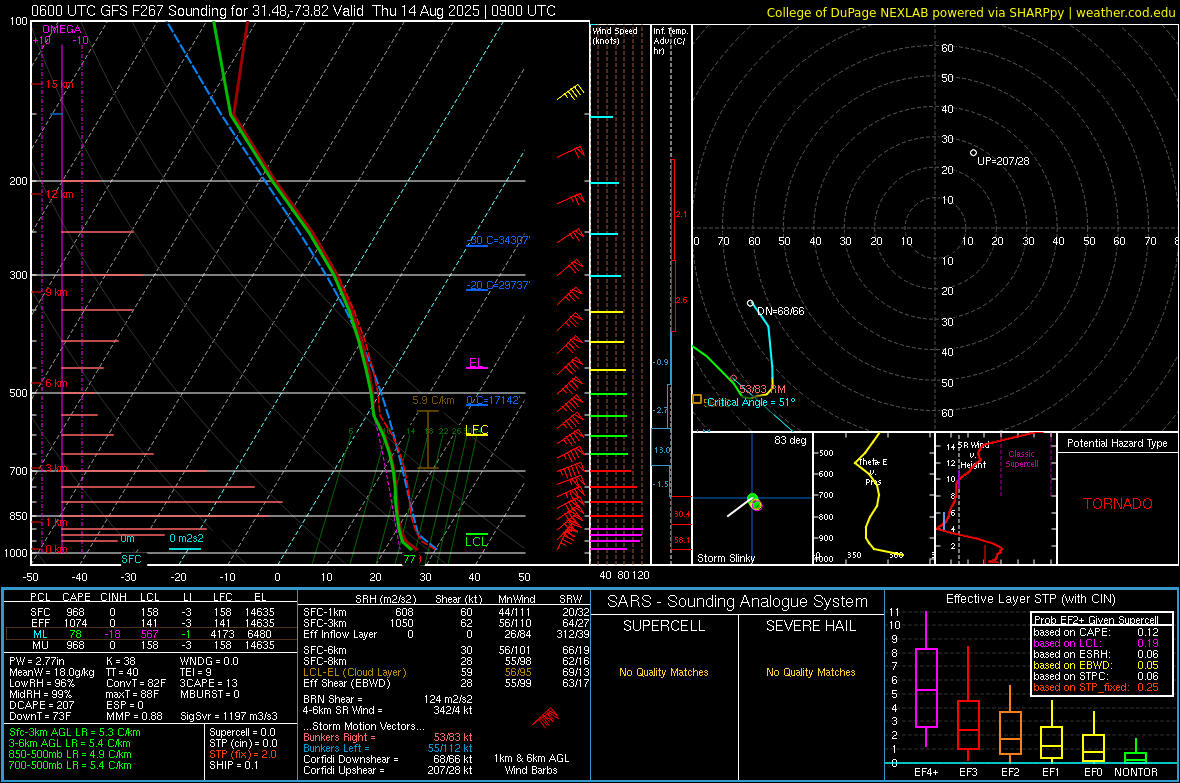Click the TORNADO hazard type text
Viewport: 1180px width, 783px height.
click(x=1117, y=504)
